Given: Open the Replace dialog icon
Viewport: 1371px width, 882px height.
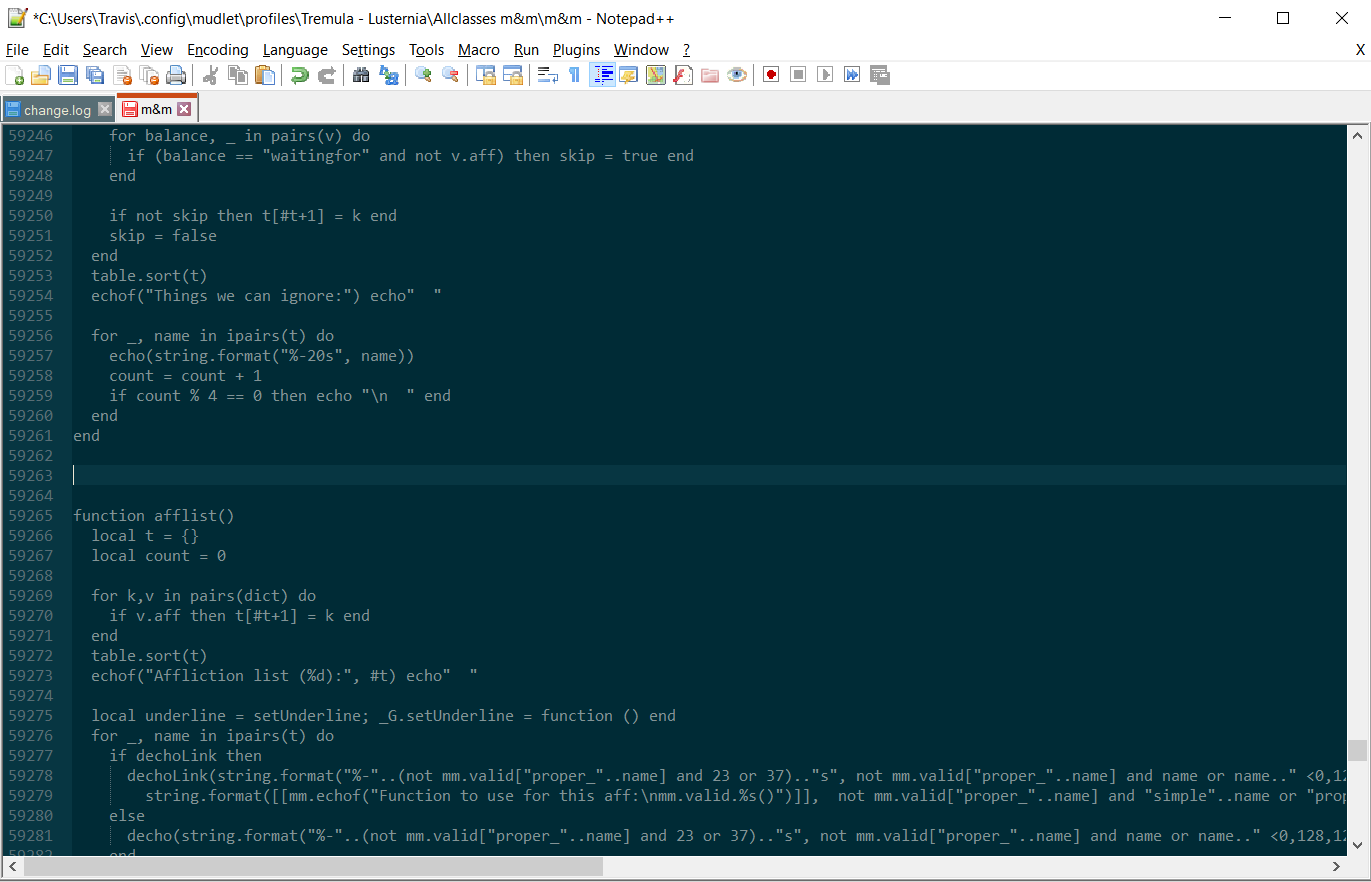Looking at the screenshot, I should tap(388, 75).
